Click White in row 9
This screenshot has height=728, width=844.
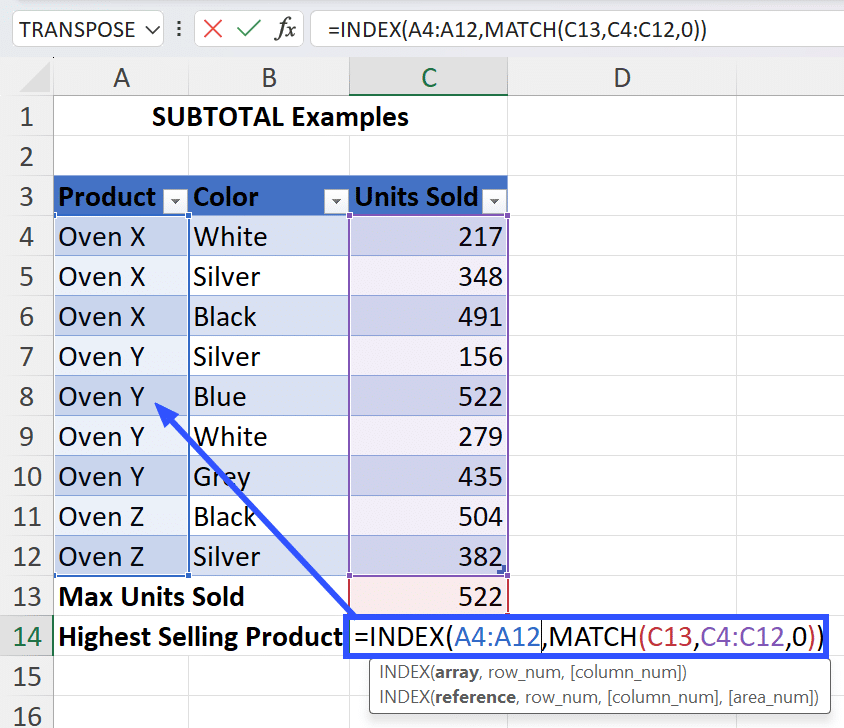tap(269, 437)
